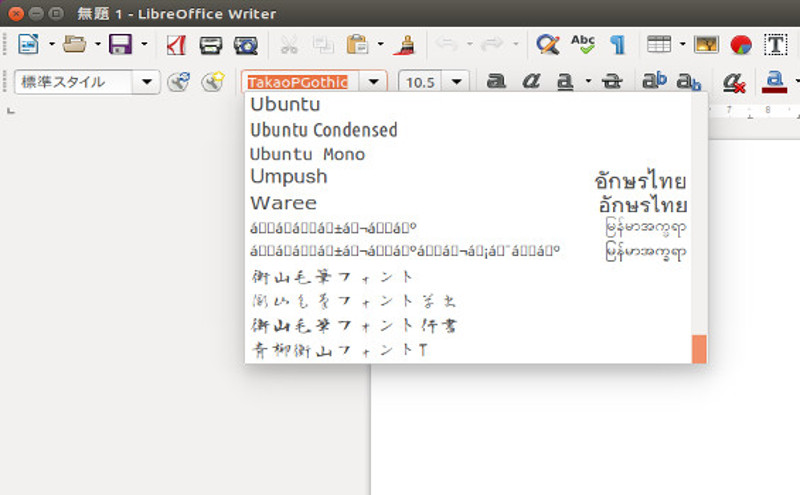Click the ruler tab stop selector

point(11,110)
